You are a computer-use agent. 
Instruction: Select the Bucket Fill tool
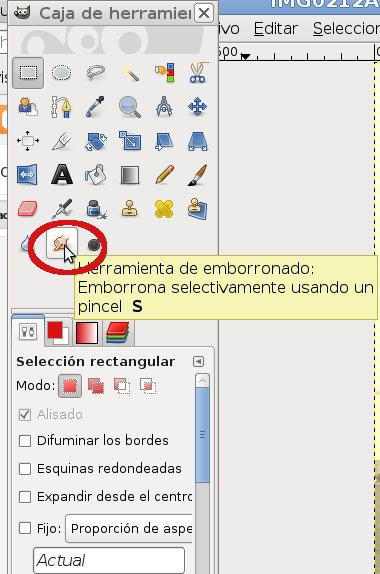pyautogui.click(x=96, y=175)
